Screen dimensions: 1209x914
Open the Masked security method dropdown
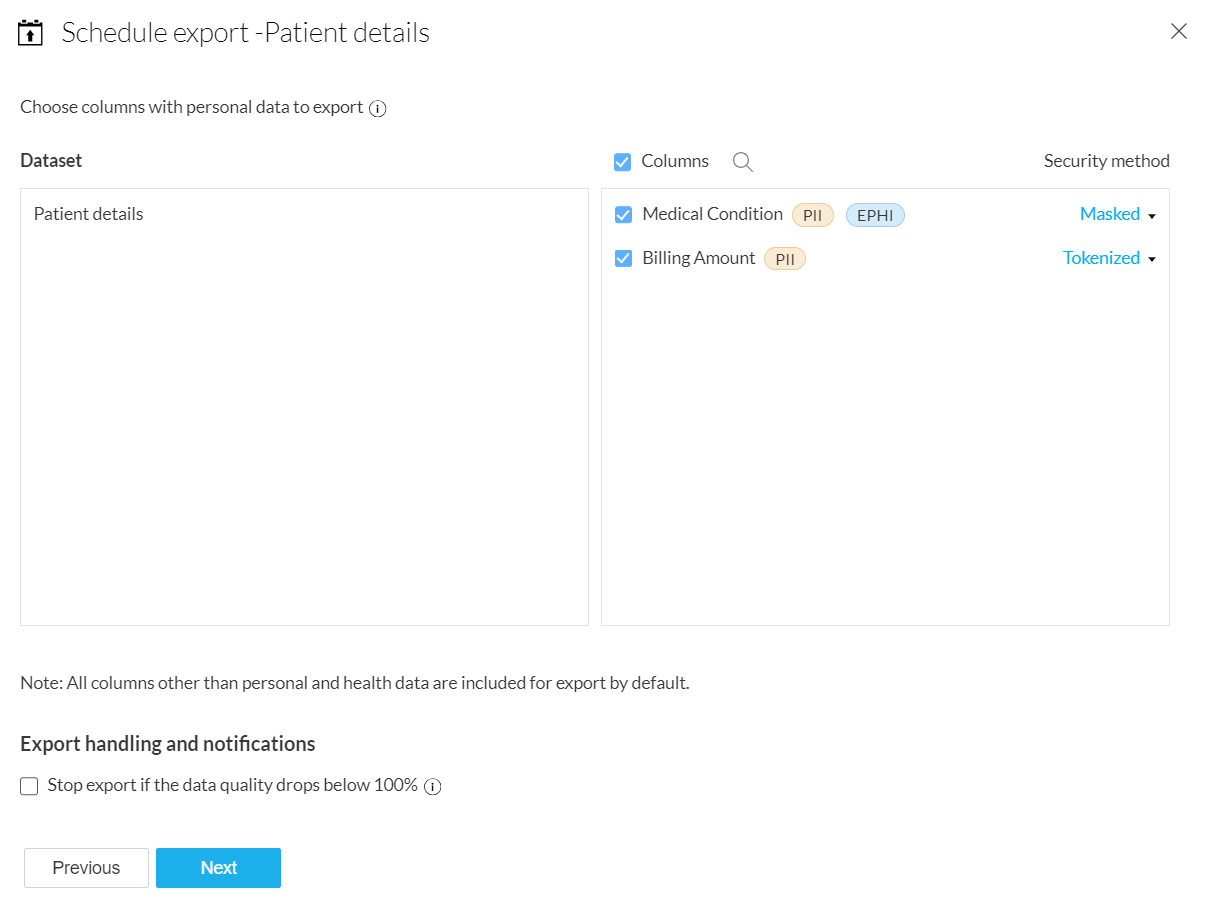[x=1110, y=214]
